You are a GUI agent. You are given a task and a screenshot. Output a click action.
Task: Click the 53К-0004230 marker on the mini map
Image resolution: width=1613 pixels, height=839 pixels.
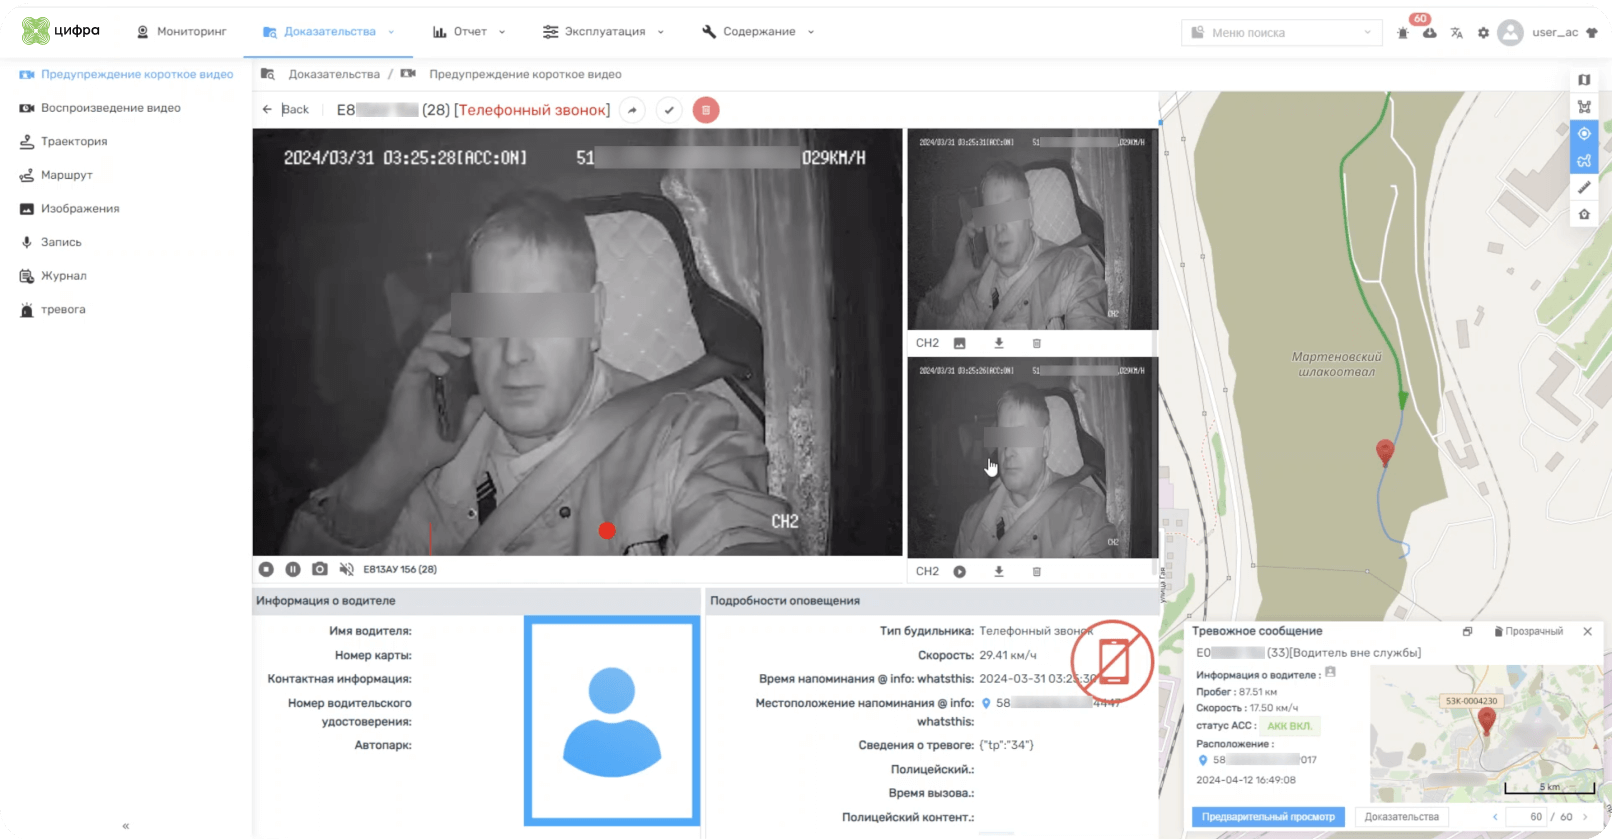tap(1486, 722)
